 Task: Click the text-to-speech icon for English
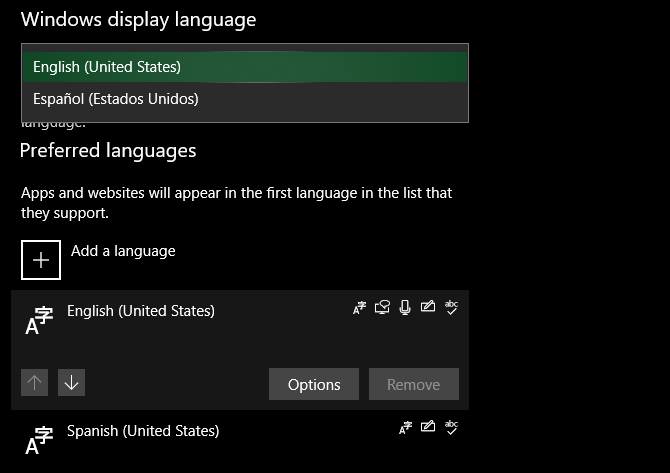click(x=382, y=308)
